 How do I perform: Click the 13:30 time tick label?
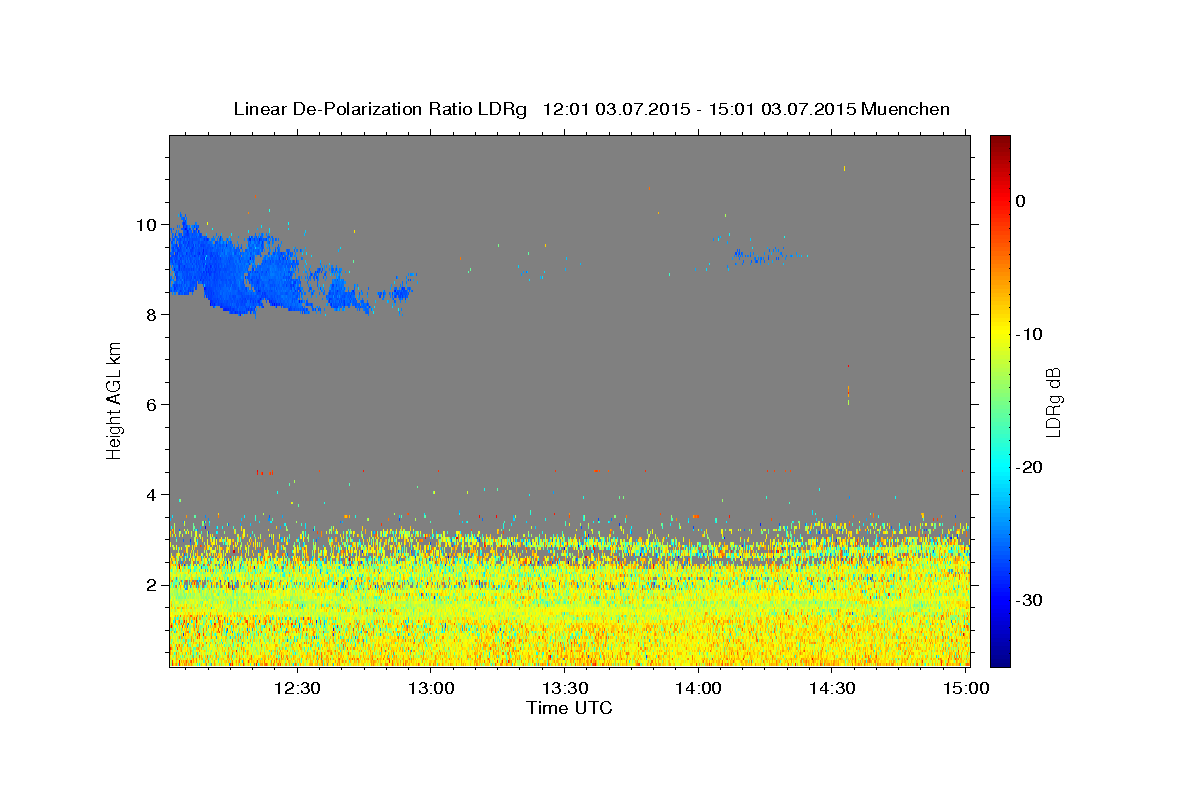pos(564,688)
